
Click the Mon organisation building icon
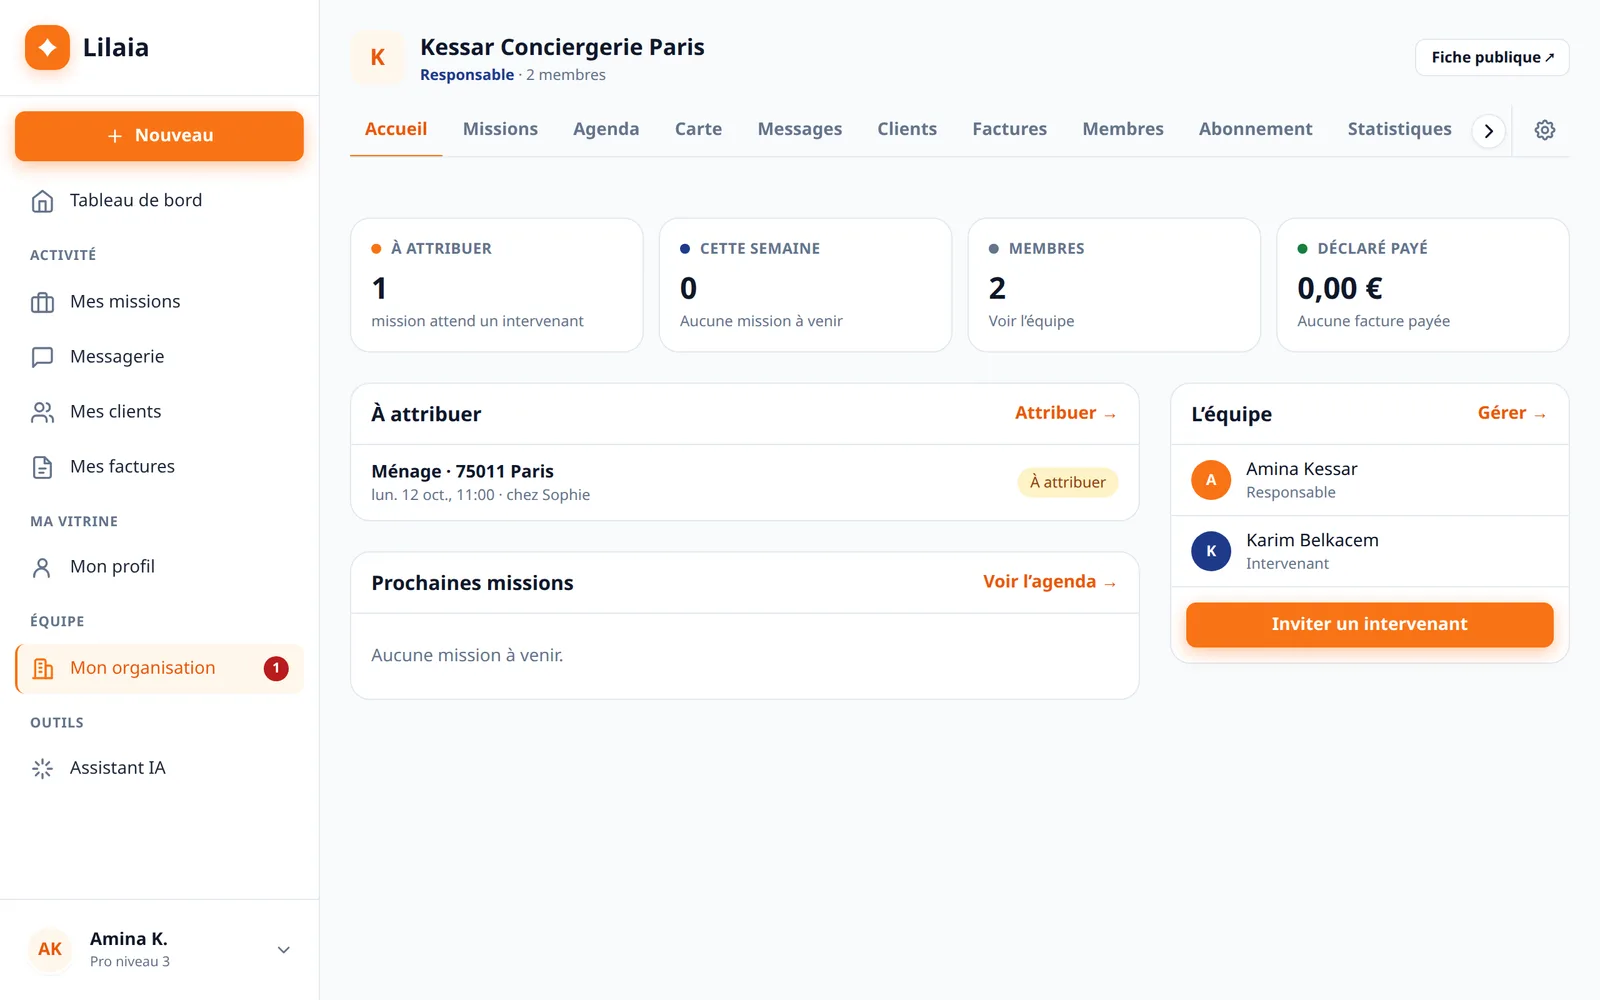pyautogui.click(x=42, y=668)
